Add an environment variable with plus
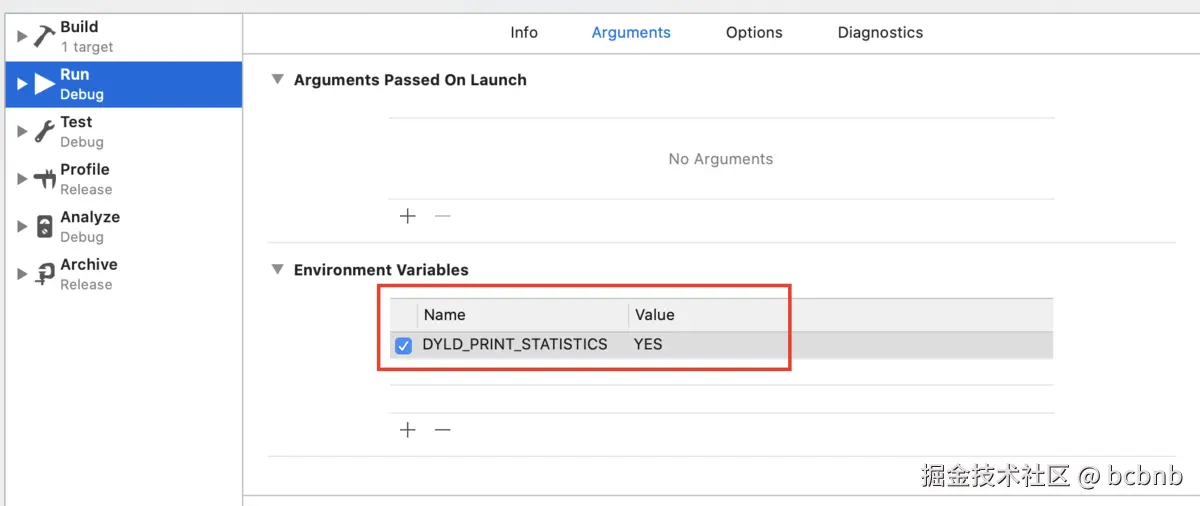The width and height of the screenshot is (1200, 506). pyautogui.click(x=408, y=430)
